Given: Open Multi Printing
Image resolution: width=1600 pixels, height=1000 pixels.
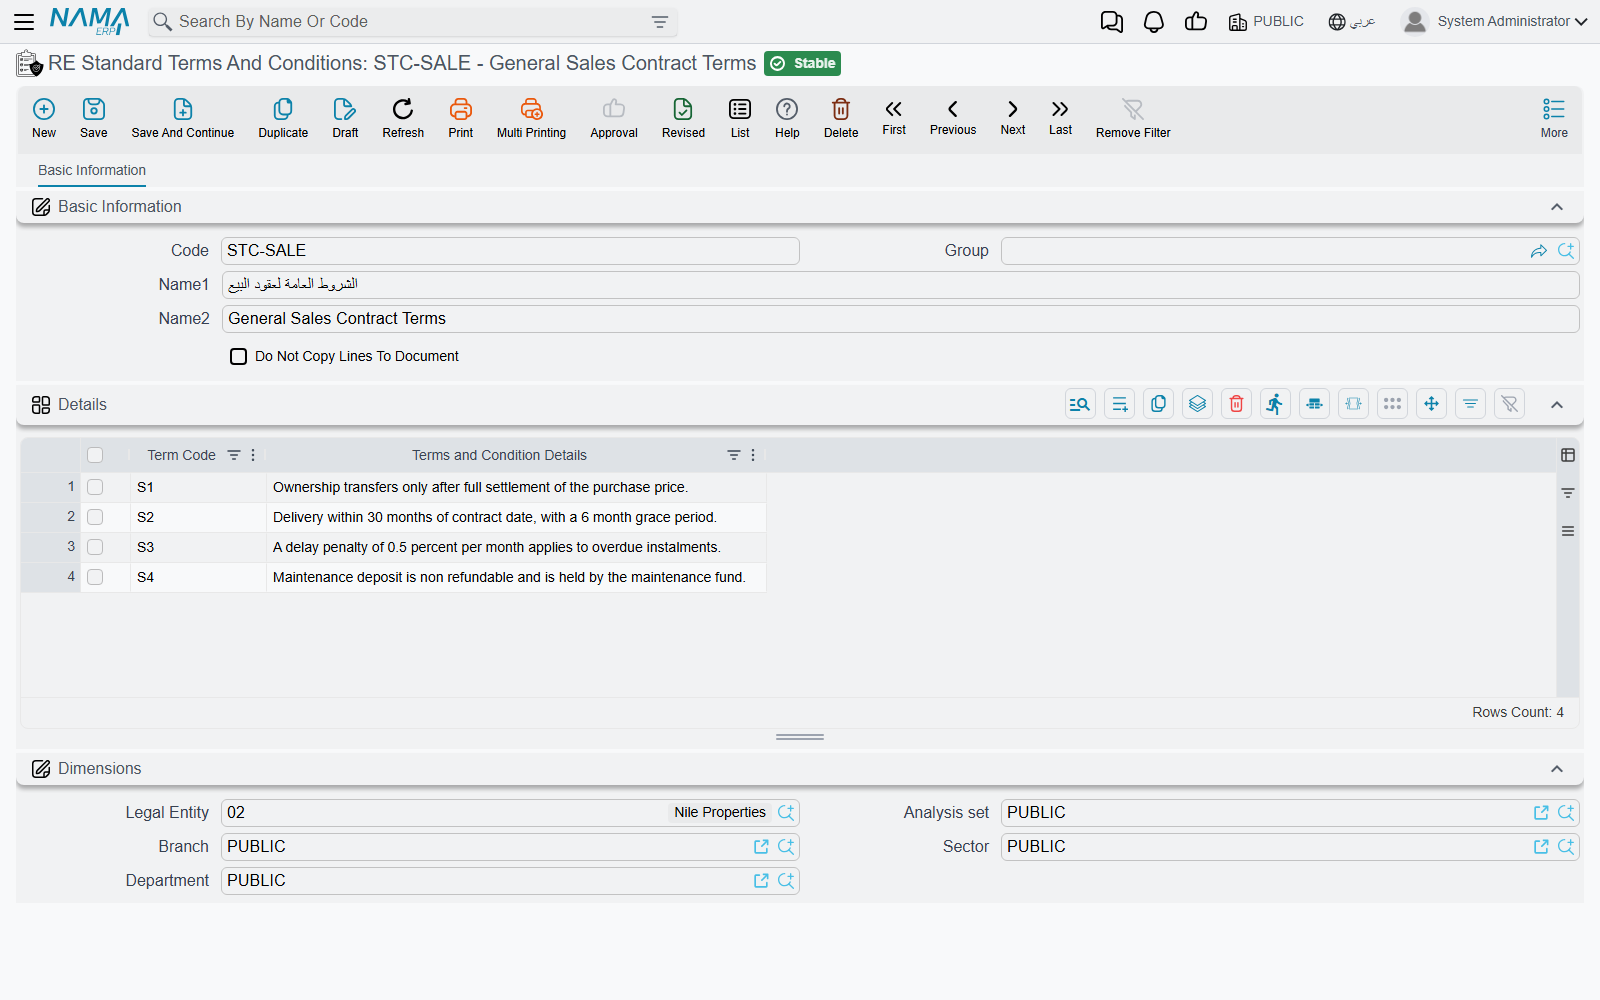Looking at the screenshot, I should [531, 118].
